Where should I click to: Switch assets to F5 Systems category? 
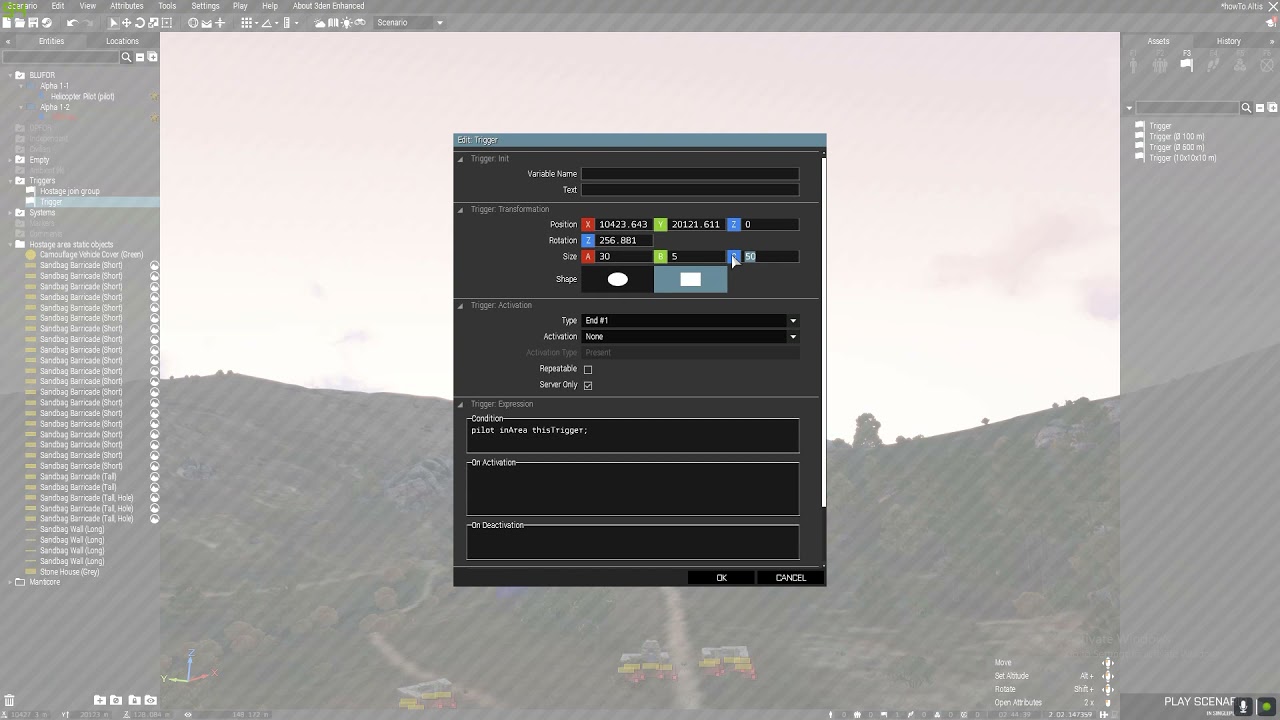pos(1240,65)
